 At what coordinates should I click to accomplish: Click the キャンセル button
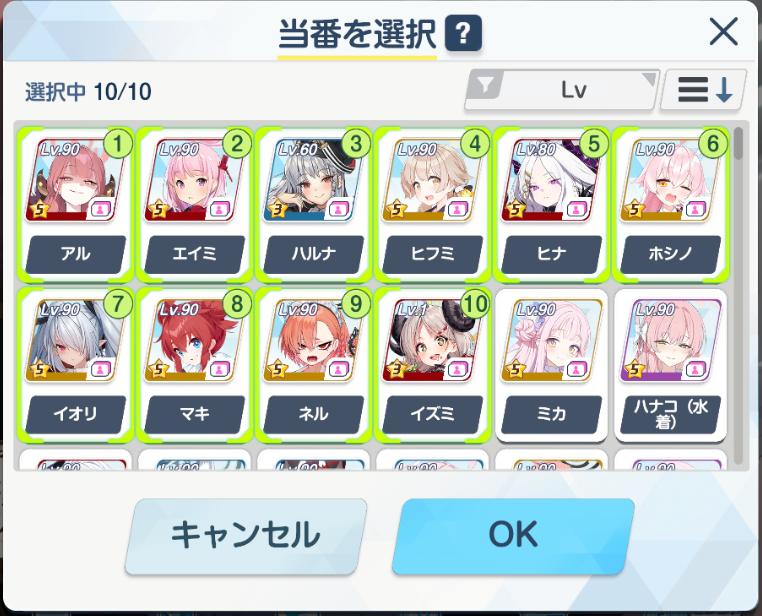pyautogui.click(x=245, y=536)
